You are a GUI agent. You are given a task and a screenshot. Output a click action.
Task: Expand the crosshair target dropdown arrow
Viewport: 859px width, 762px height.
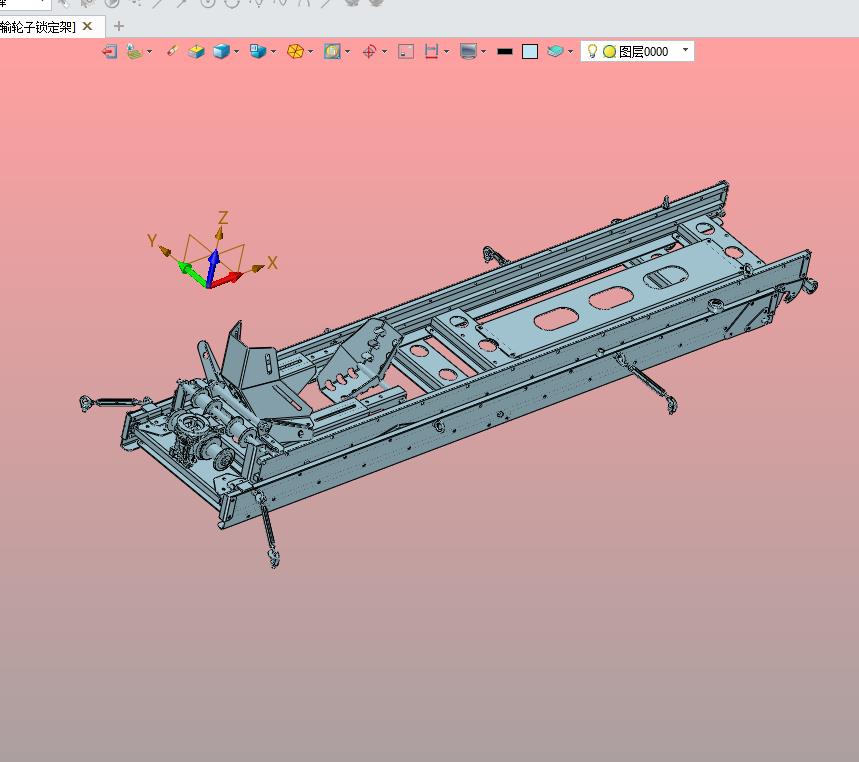384,52
